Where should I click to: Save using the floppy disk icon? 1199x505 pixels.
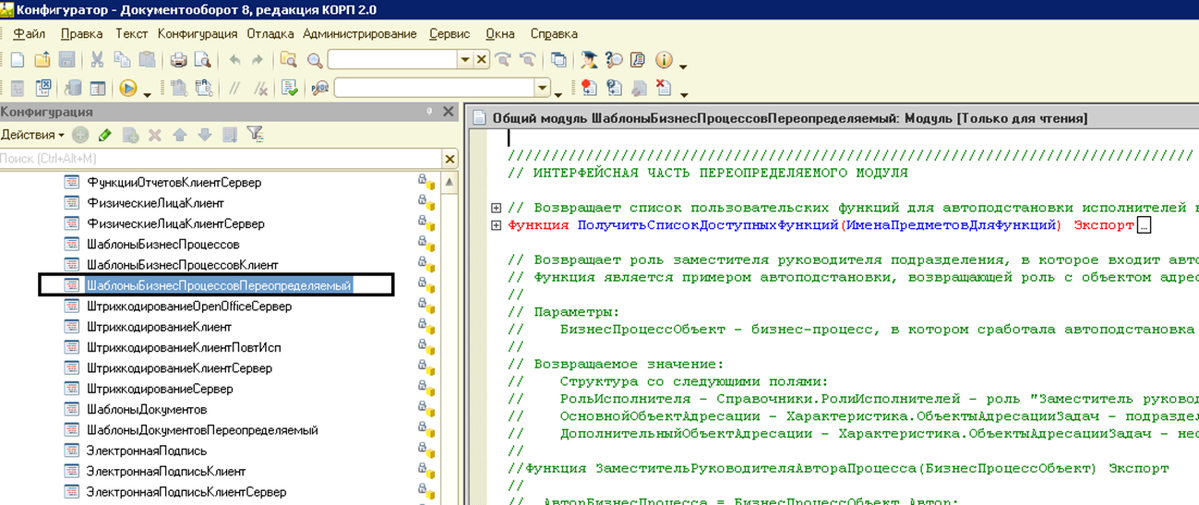[67, 60]
